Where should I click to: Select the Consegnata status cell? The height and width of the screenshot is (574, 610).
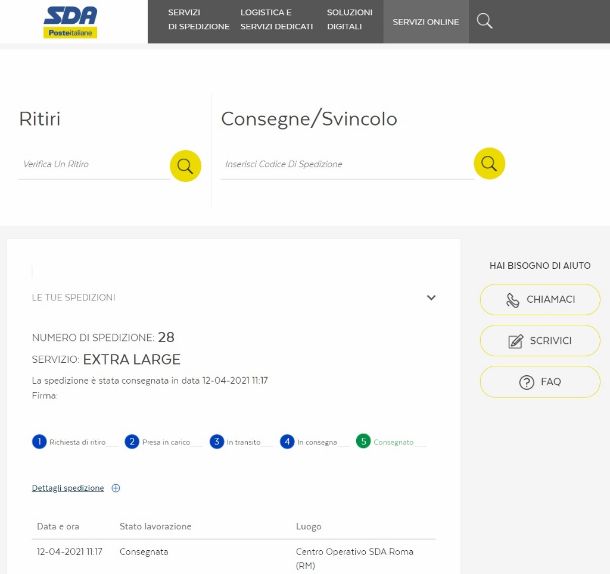tap(144, 552)
